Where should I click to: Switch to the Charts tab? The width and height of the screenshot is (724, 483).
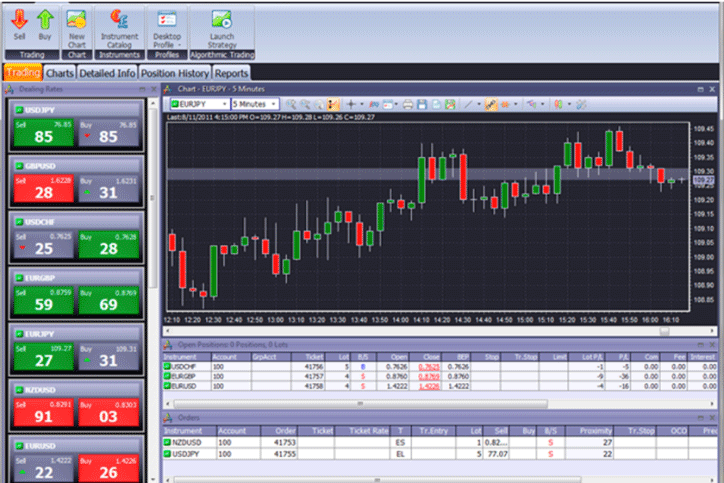point(59,73)
